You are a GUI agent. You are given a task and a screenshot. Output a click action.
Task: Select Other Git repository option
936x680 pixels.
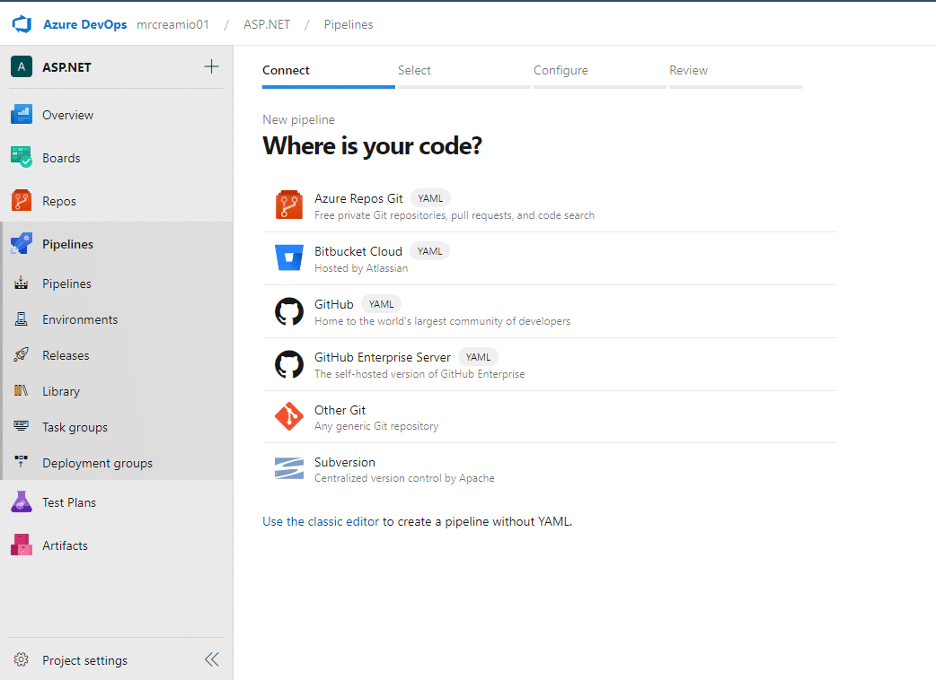click(x=550, y=417)
